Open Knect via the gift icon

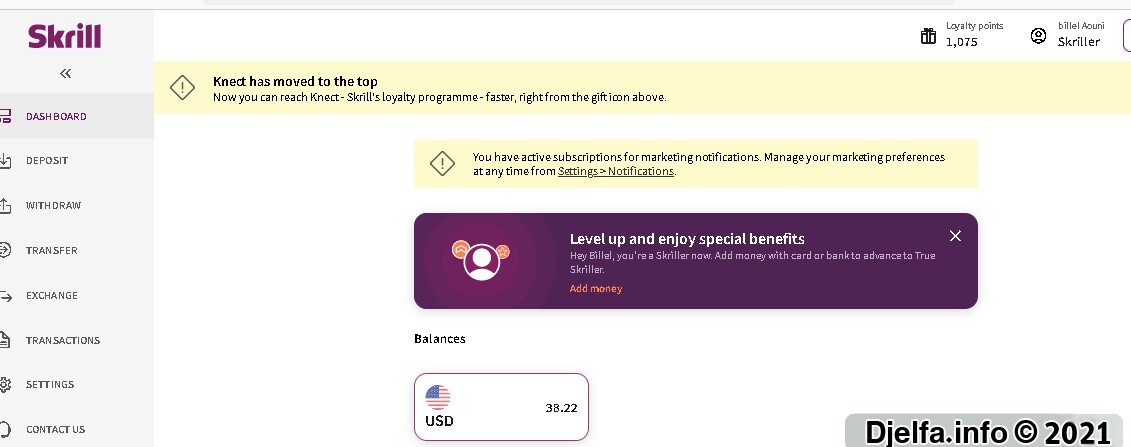coord(928,35)
